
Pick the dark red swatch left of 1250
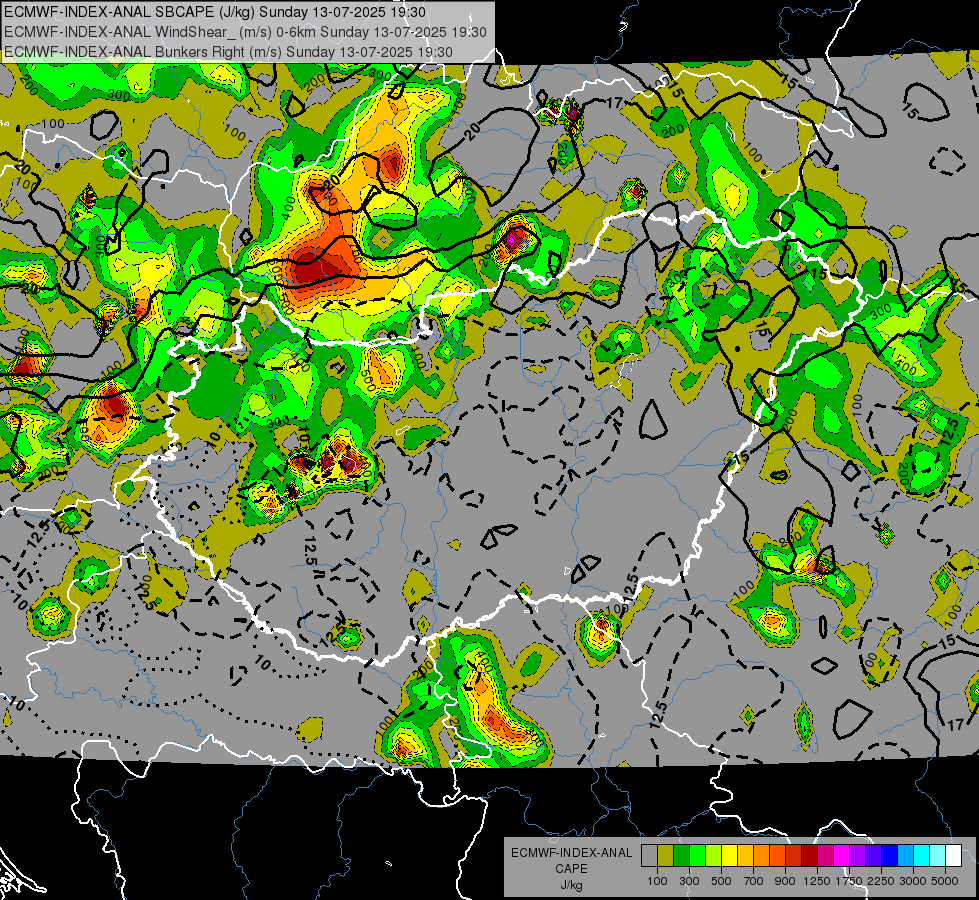pos(809,856)
